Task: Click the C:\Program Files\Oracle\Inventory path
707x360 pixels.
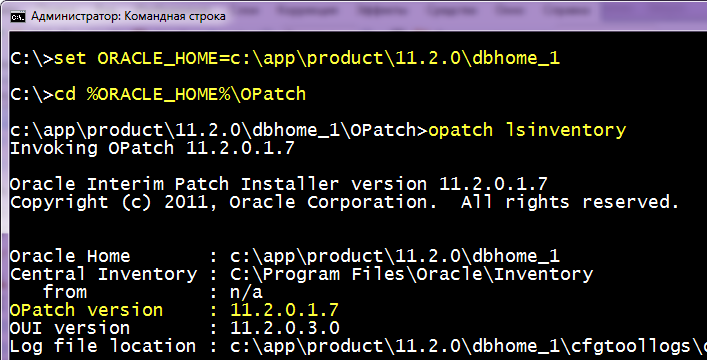Action: pos(412,275)
